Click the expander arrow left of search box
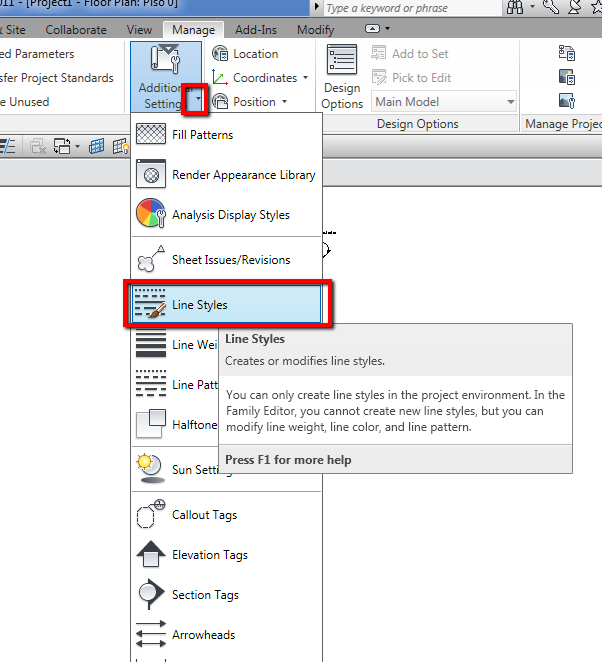This screenshot has width=602, height=662. [x=316, y=7]
